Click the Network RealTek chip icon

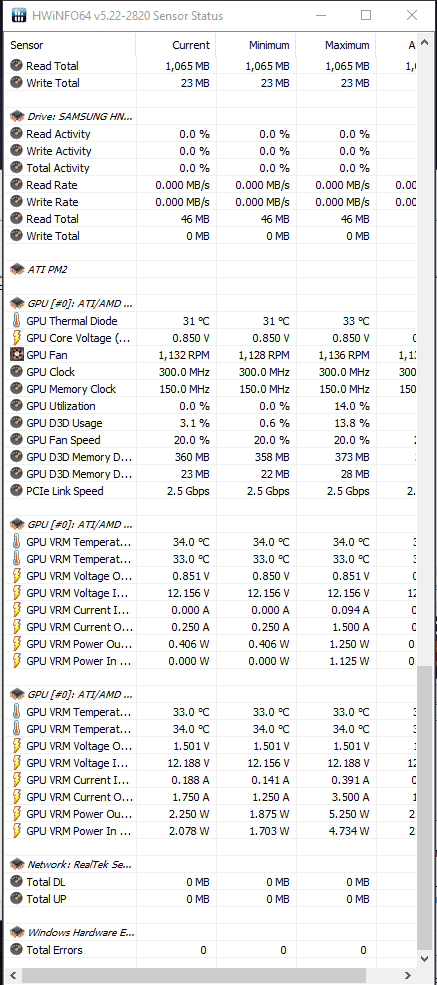pos(17,864)
